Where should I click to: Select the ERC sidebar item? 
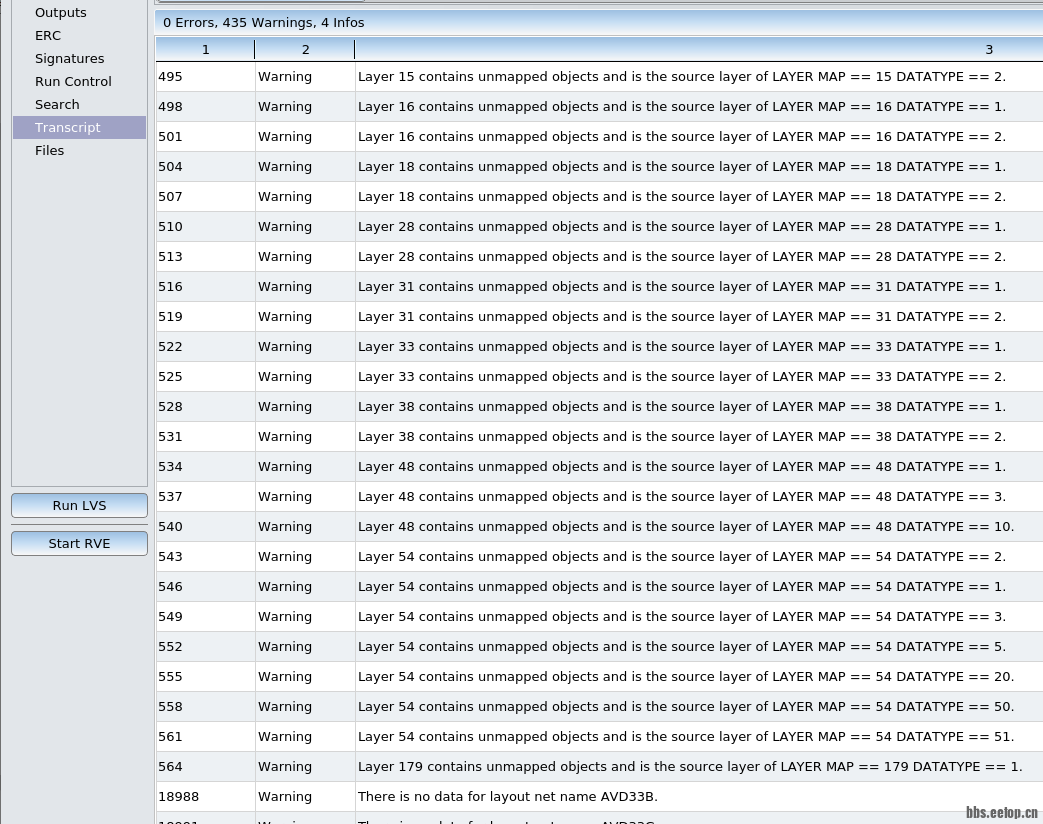(48, 36)
